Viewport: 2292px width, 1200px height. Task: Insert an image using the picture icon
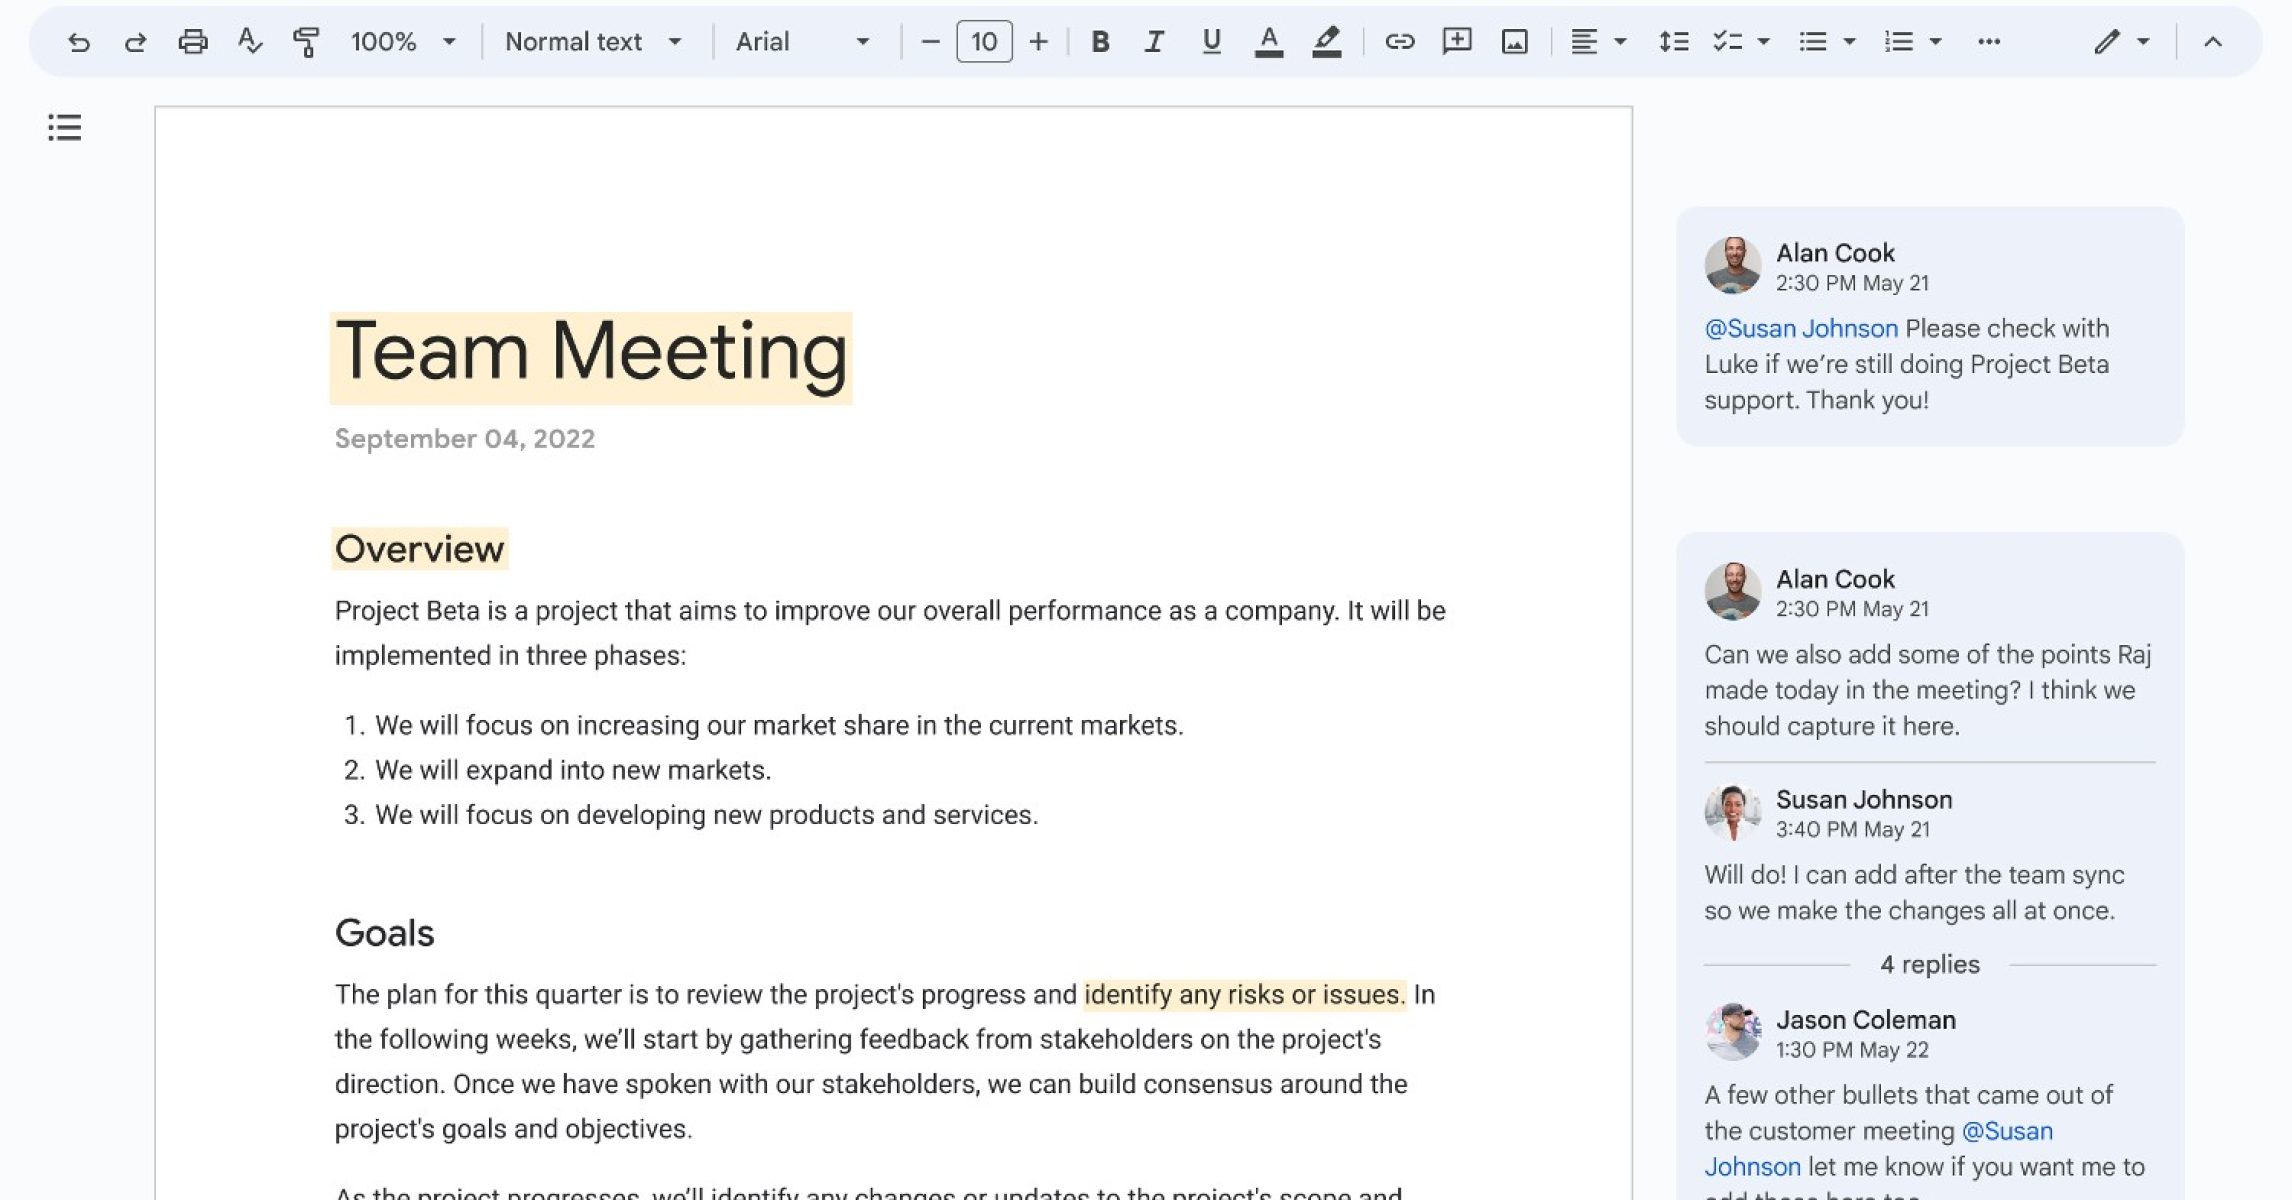tap(1514, 42)
